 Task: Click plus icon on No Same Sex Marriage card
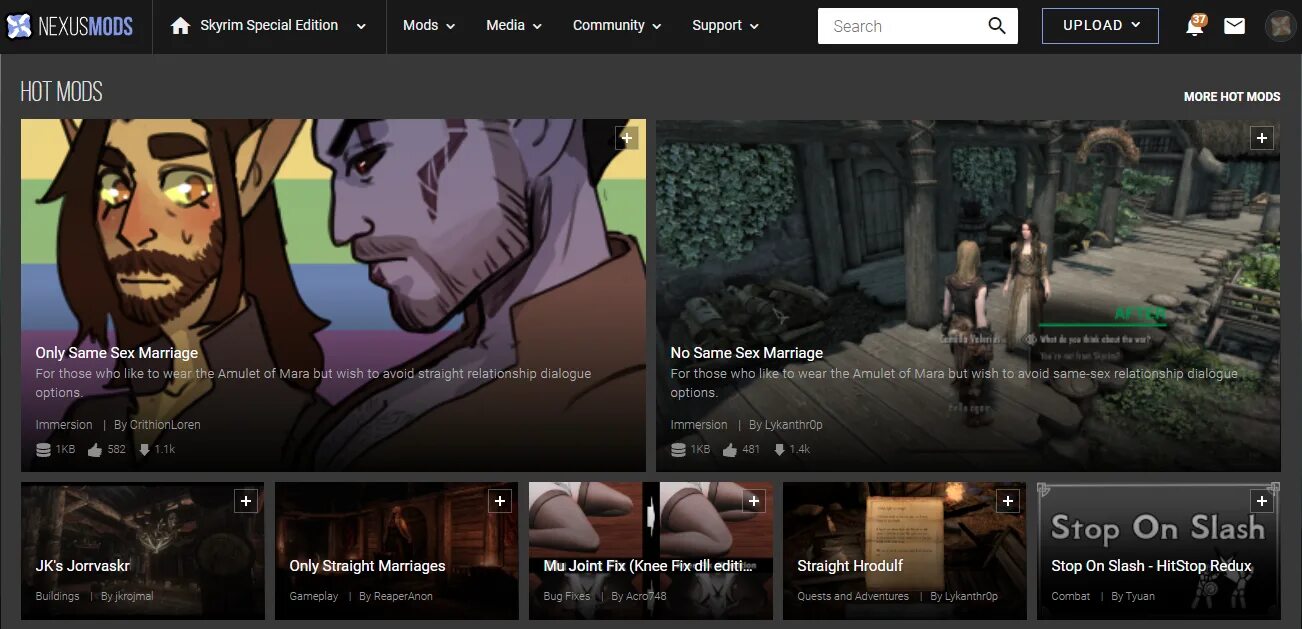[x=1262, y=138]
